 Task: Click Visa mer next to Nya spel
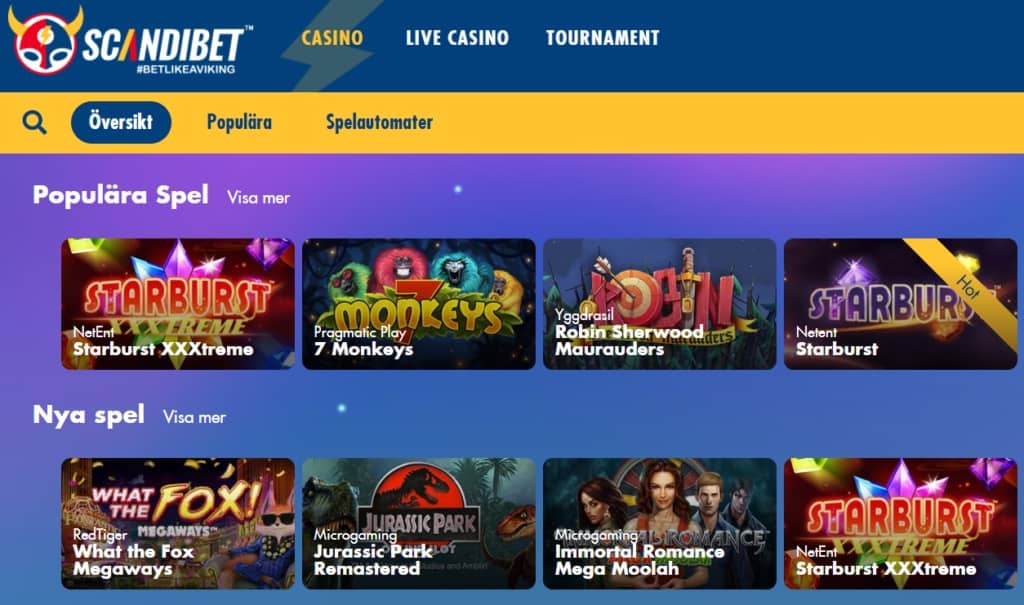pyautogui.click(x=195, y=417)
